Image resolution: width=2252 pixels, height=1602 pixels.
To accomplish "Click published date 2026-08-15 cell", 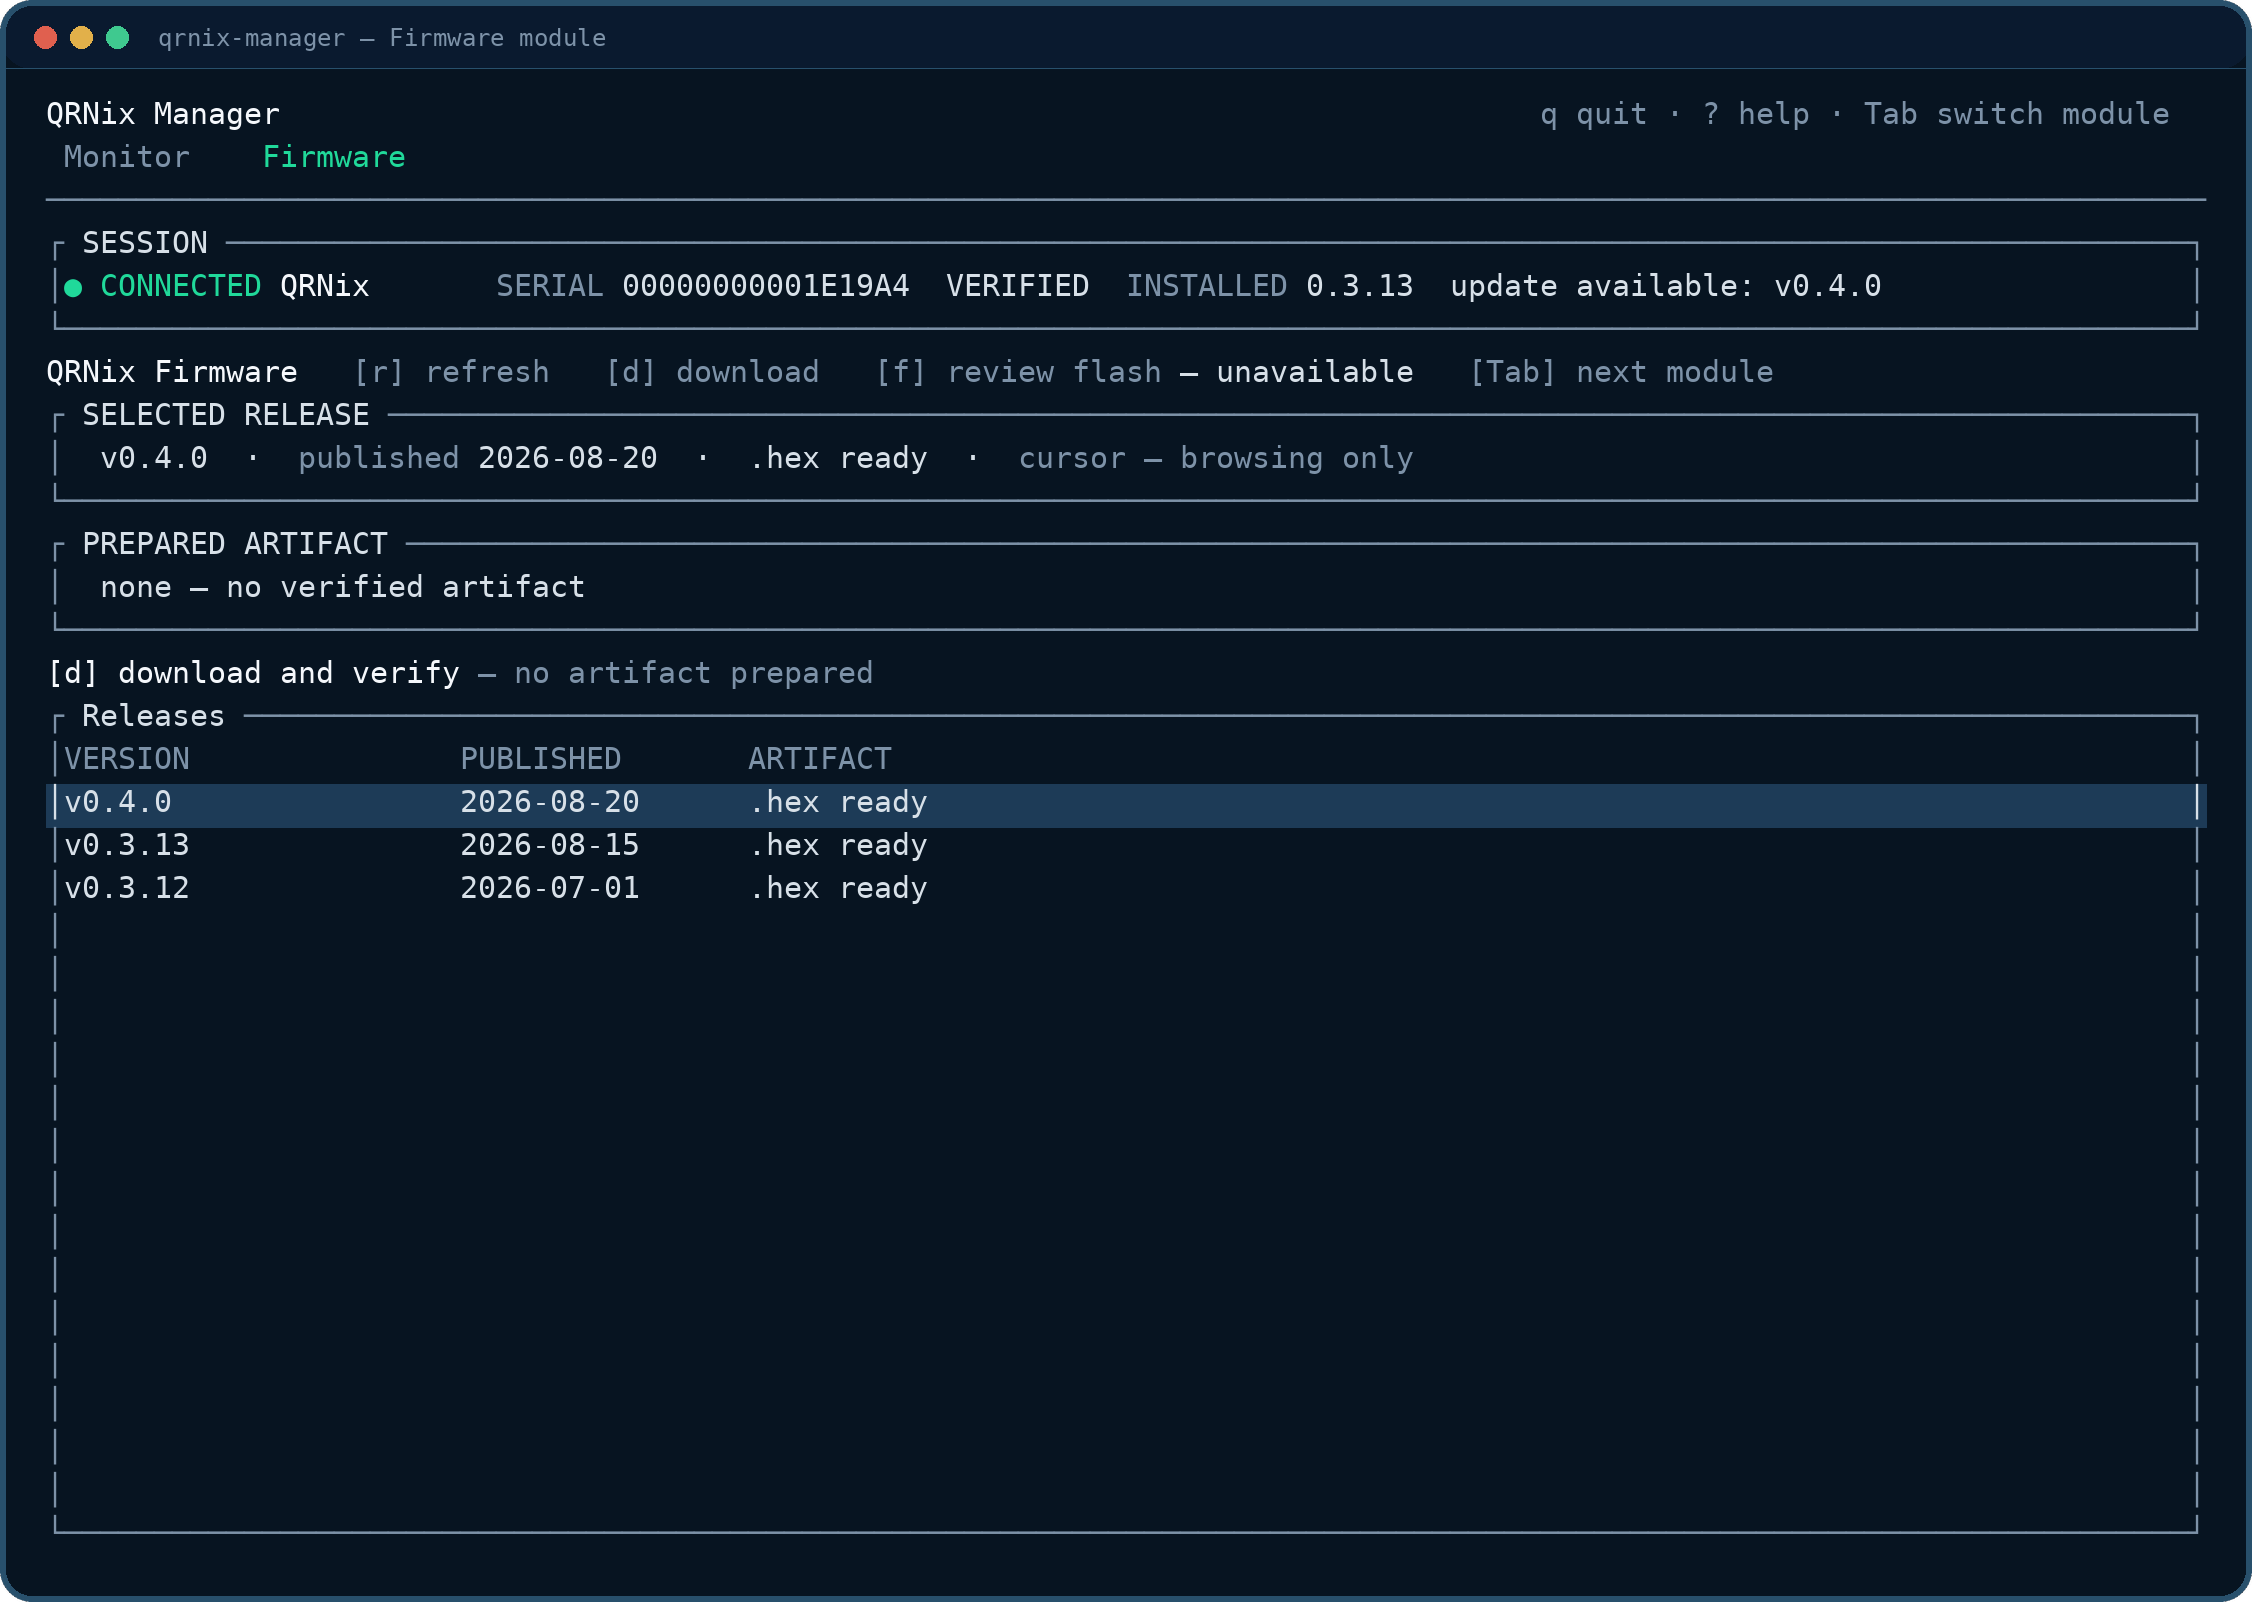I will coord(550,845).
